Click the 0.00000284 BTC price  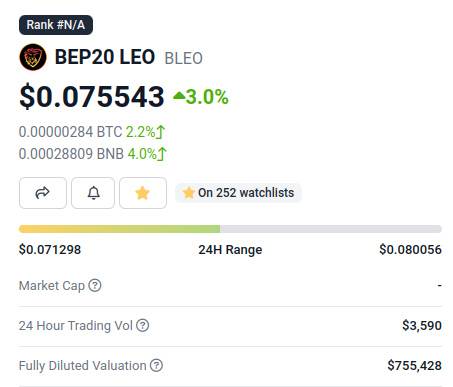coord(70,132)
